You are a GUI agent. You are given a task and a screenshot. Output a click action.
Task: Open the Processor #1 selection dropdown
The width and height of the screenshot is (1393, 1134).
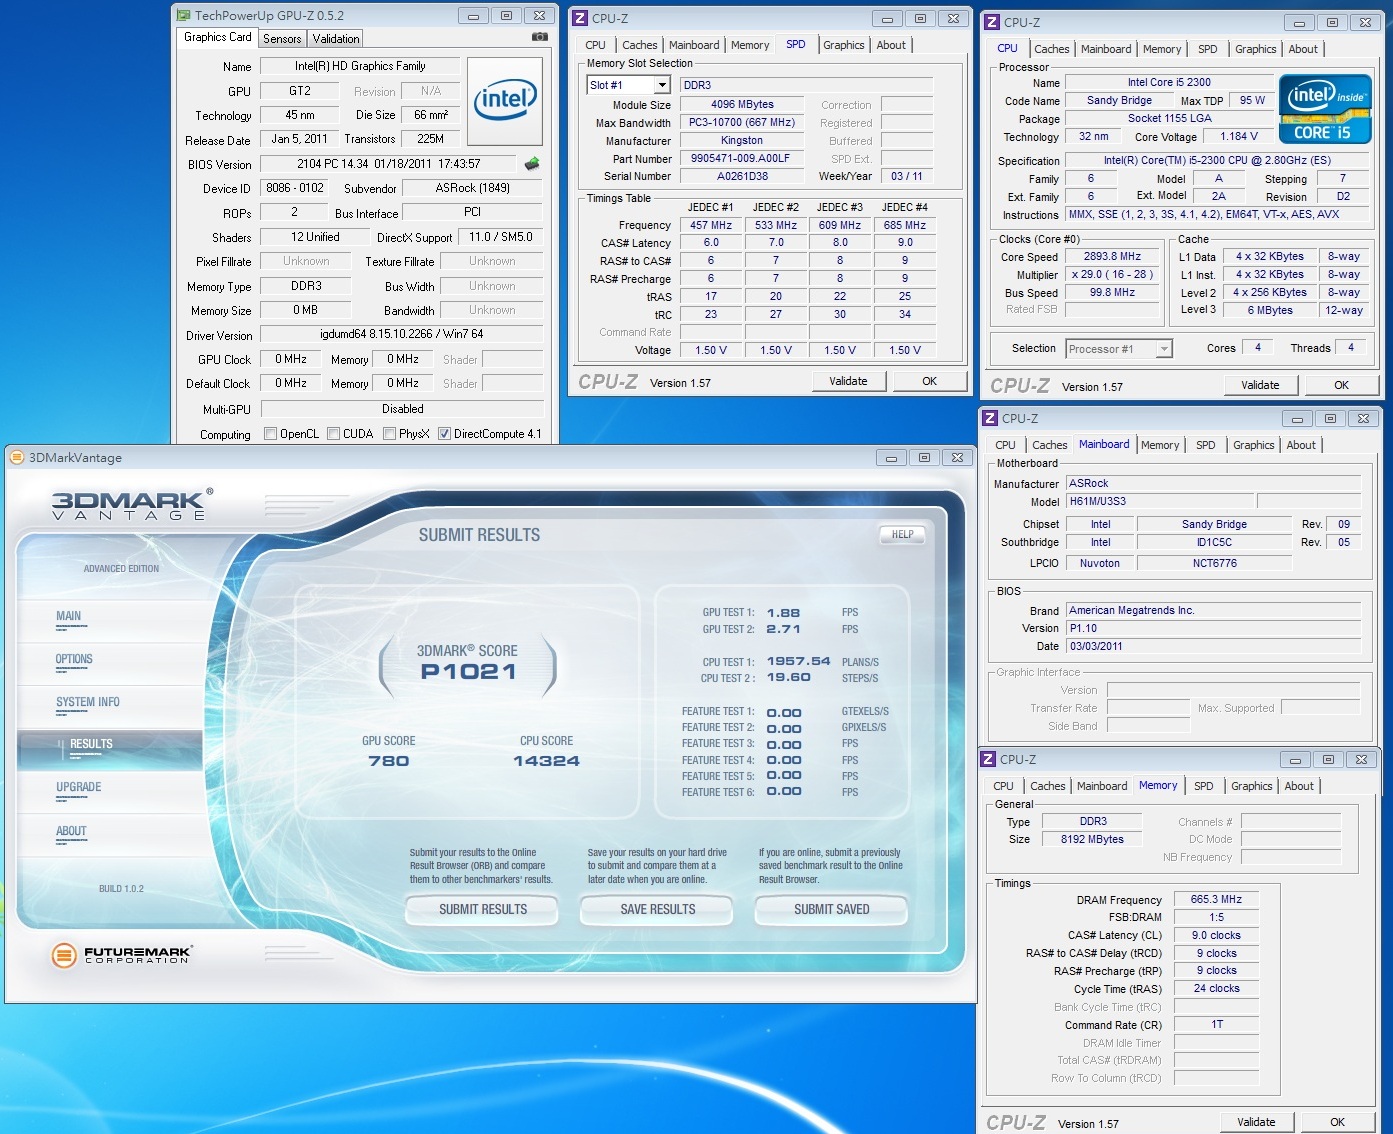click(1163, 349)
